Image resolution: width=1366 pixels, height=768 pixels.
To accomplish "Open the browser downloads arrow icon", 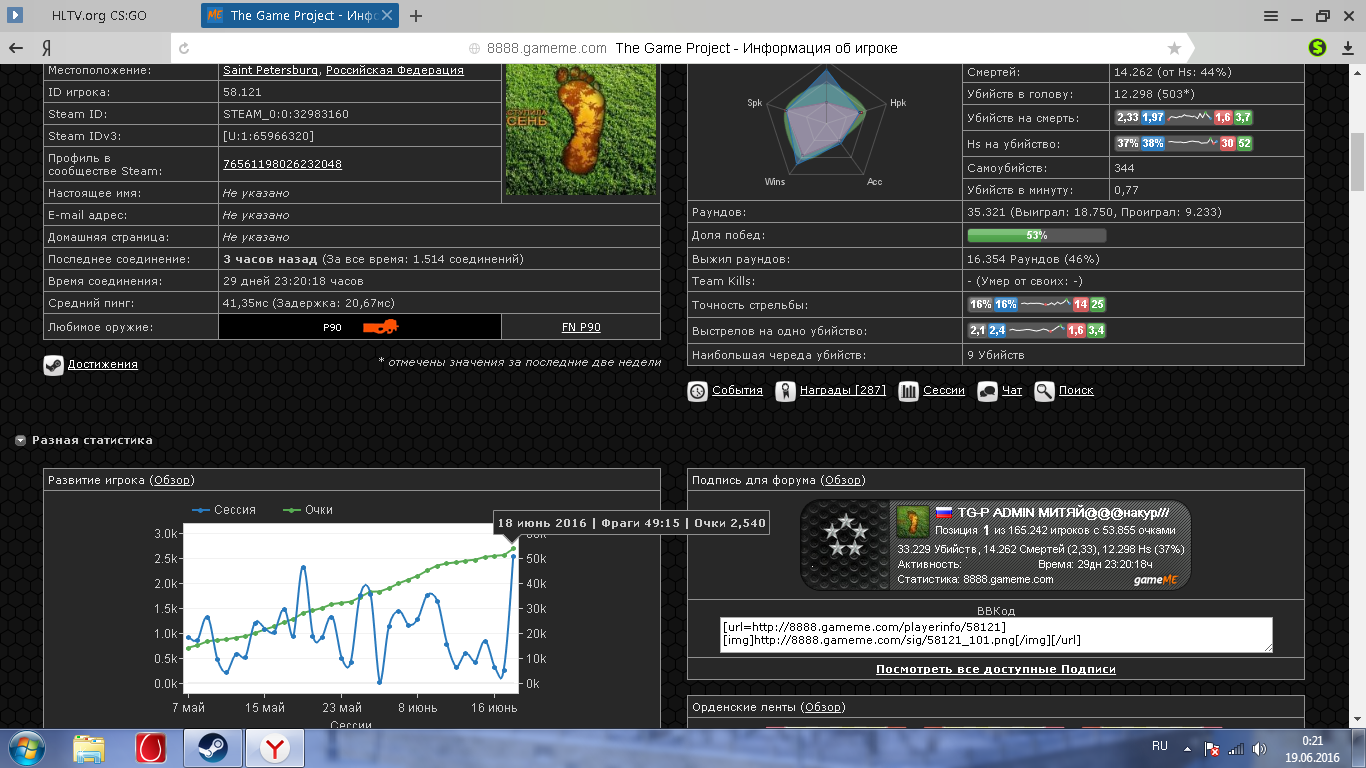I will tap(1346, 47).
